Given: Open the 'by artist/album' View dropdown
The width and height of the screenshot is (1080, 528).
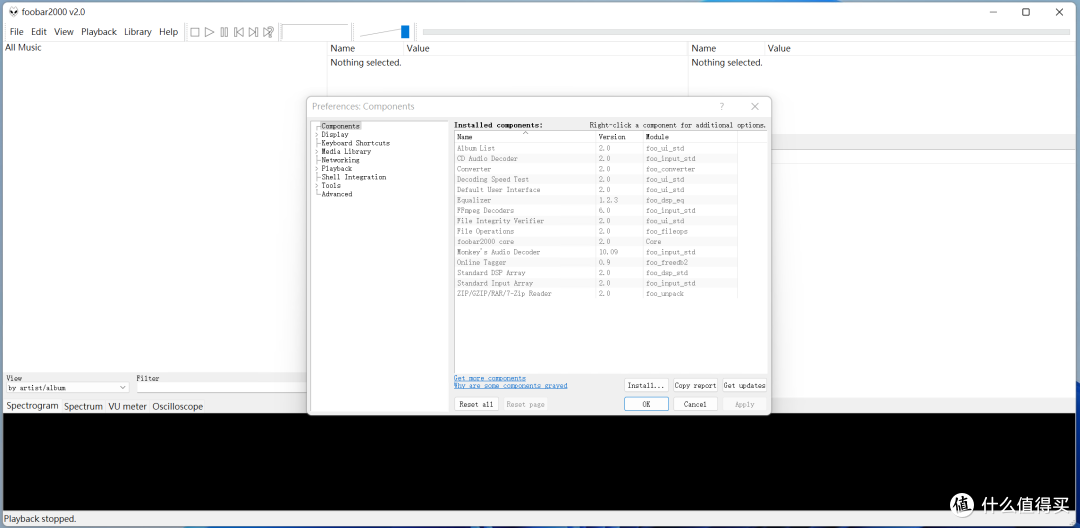Looking at the screenshot, I should (67, 388).
